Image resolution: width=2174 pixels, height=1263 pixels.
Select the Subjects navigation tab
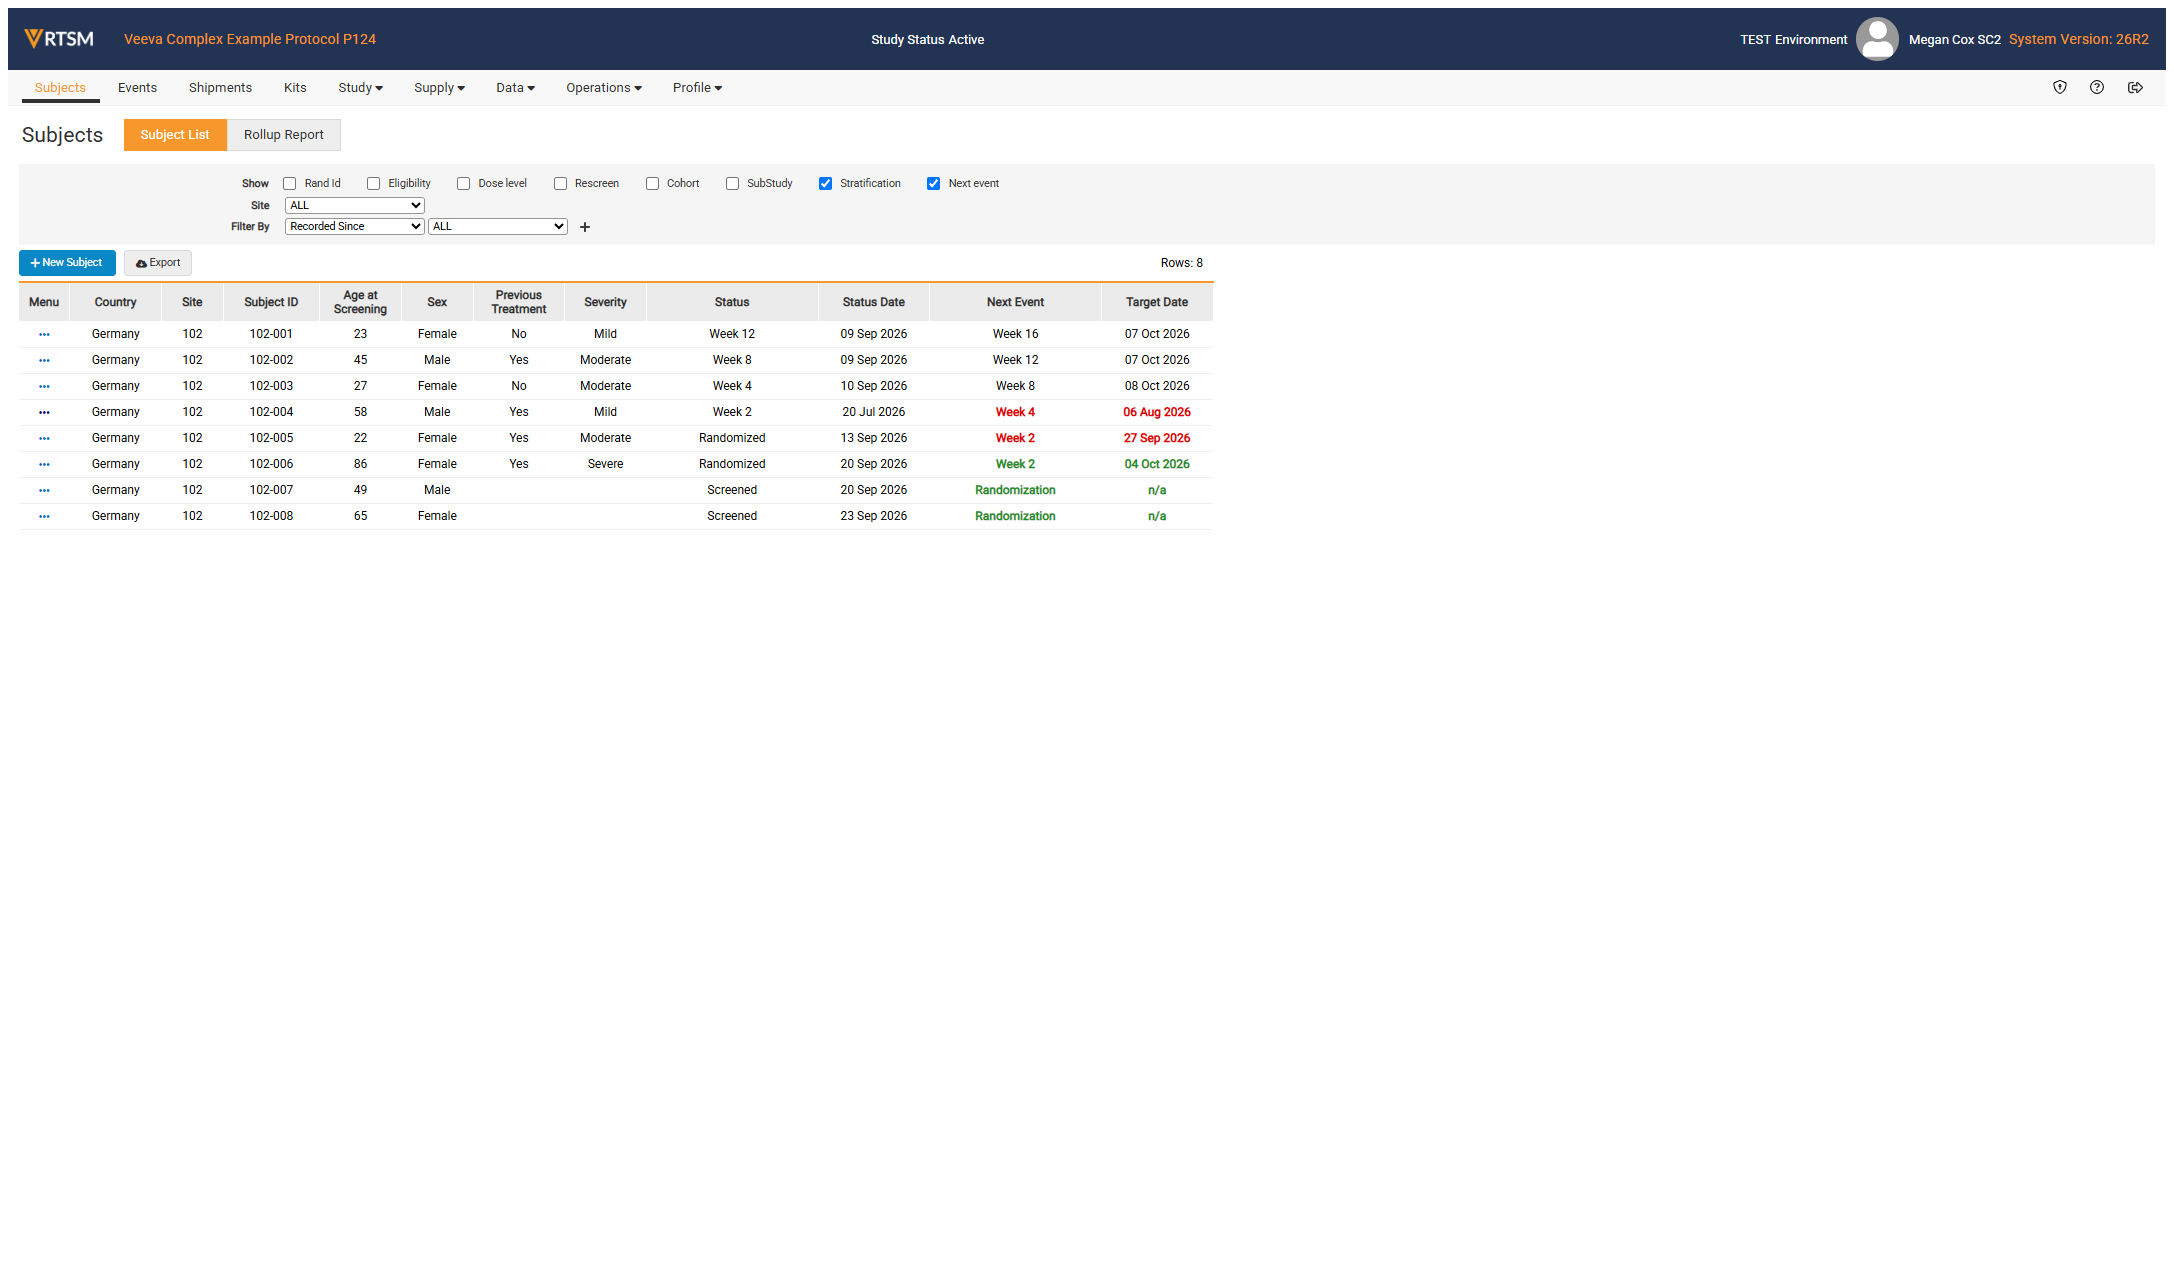[60, 88]
